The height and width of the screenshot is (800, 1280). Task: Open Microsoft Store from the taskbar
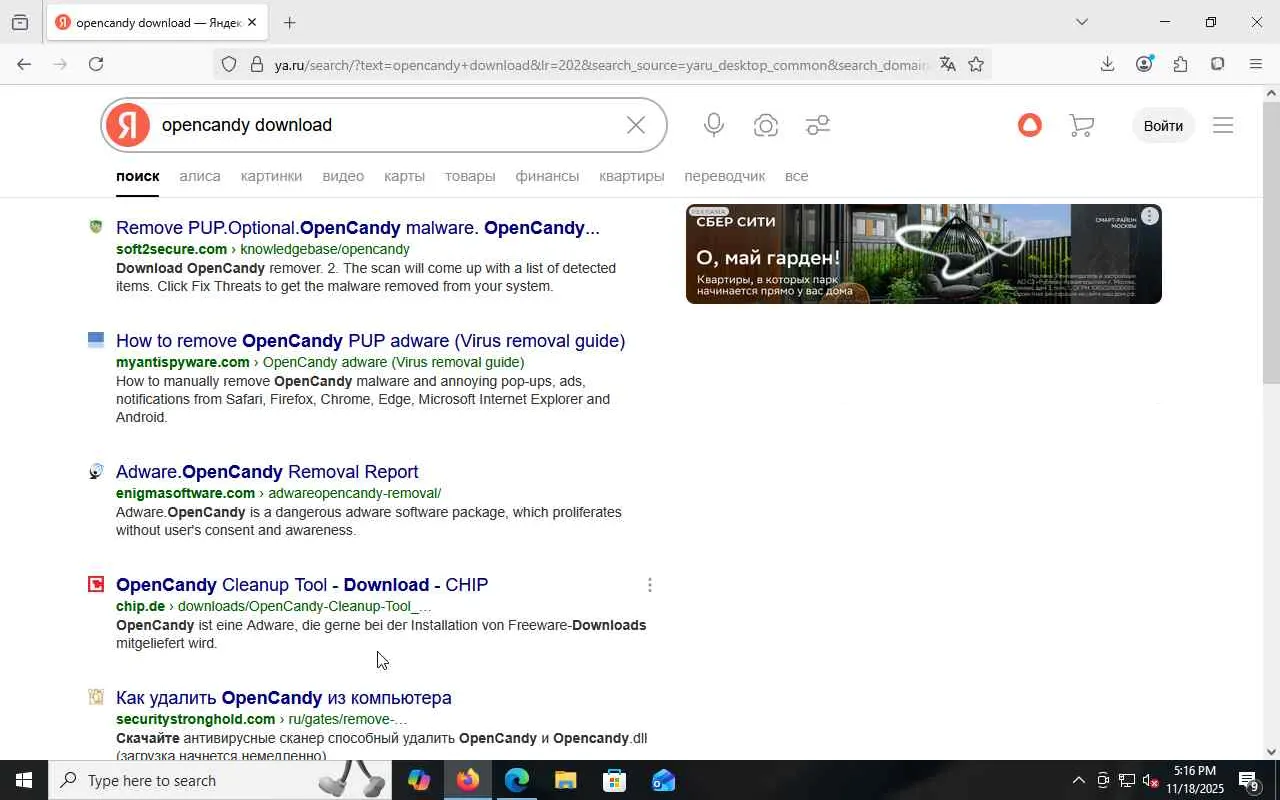[614, 780]
